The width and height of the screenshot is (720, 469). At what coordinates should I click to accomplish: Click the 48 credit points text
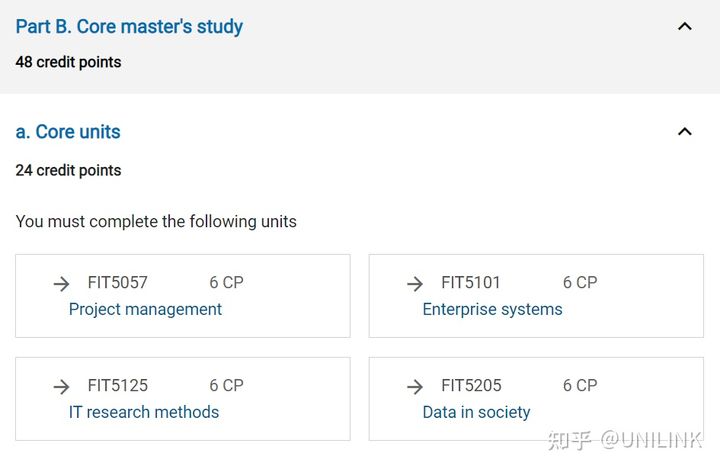[x=68, y=62]
